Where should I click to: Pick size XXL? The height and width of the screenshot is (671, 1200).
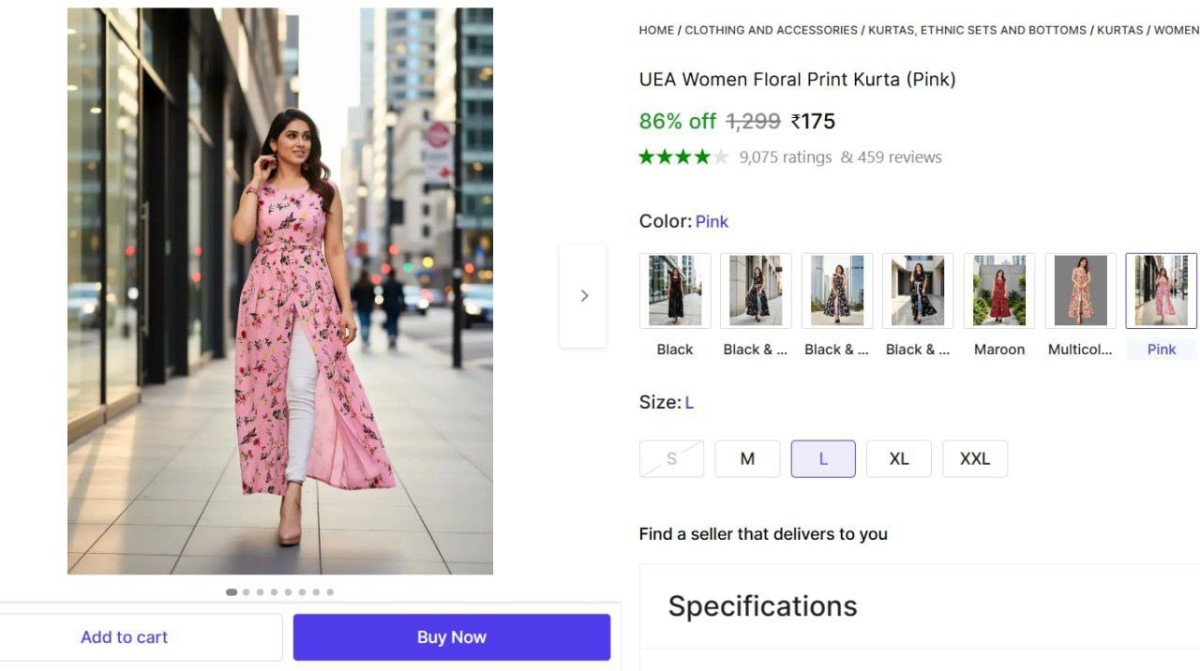975,459
